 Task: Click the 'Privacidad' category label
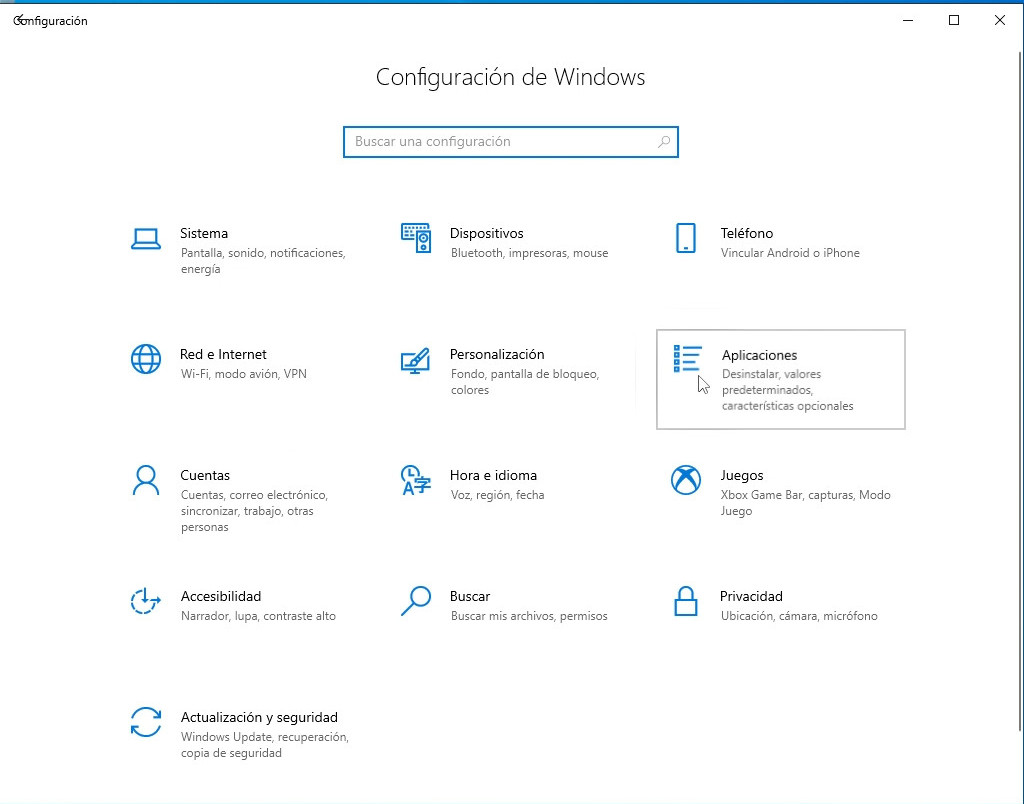751,596
